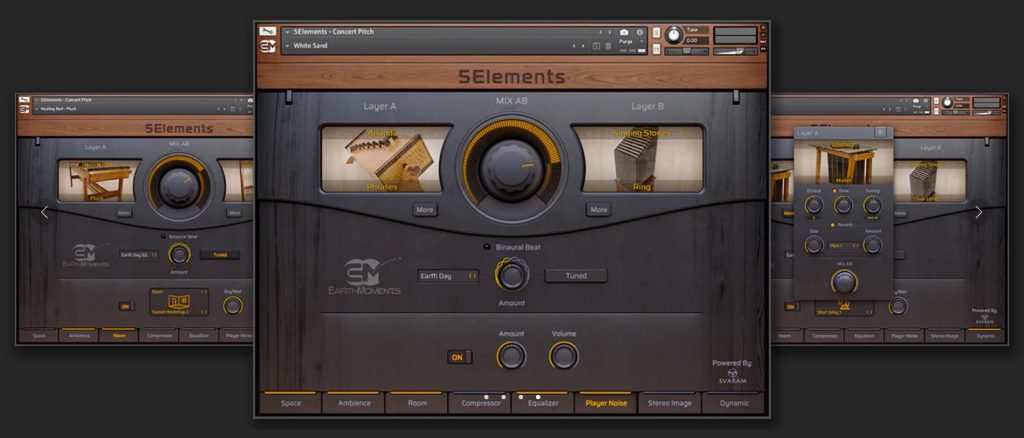Close the Layer A popup in the right window
Viewport: 1024px width, 438px height.
(x=880, y=133)
